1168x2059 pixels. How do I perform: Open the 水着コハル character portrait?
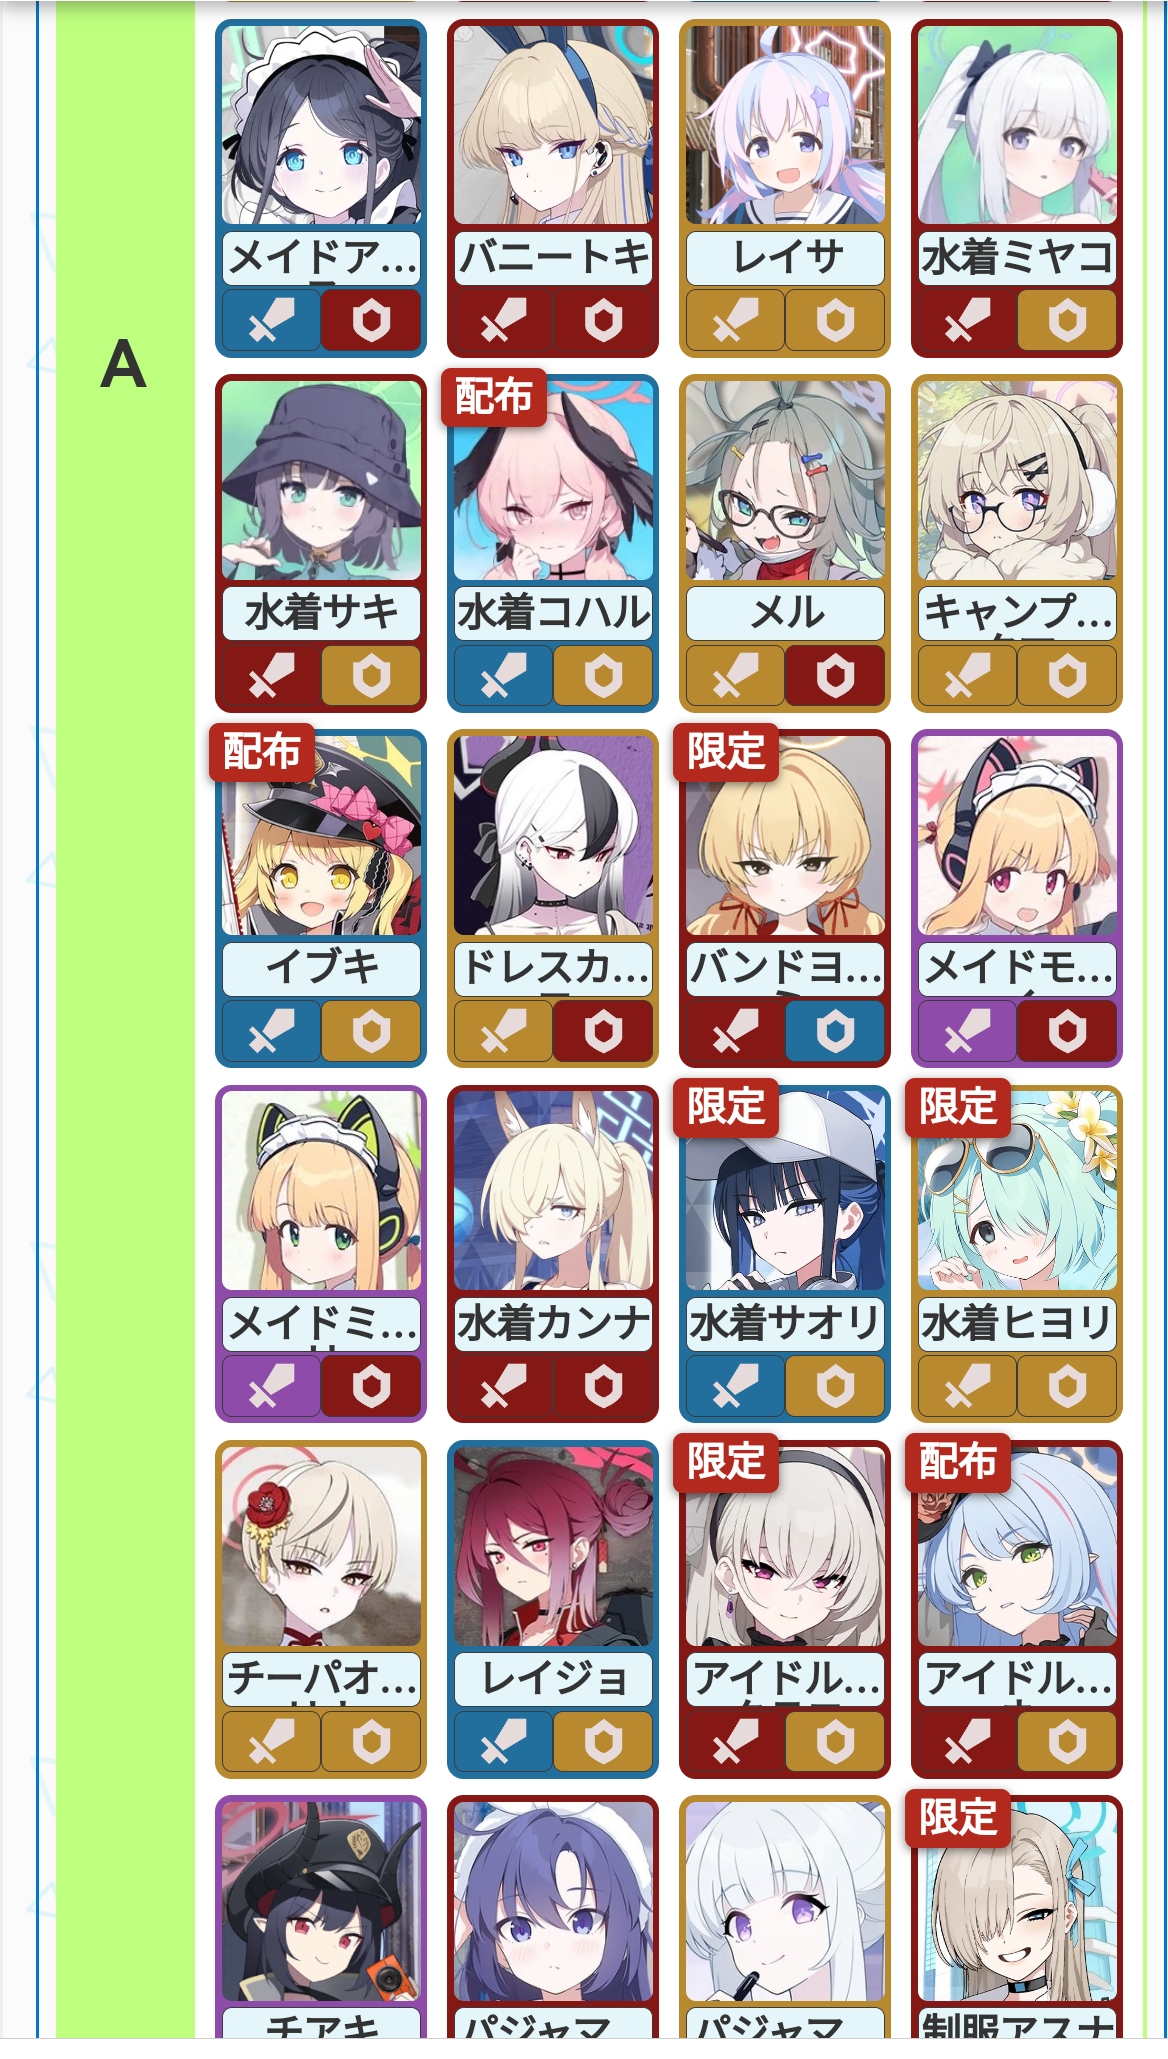[553, 480]
